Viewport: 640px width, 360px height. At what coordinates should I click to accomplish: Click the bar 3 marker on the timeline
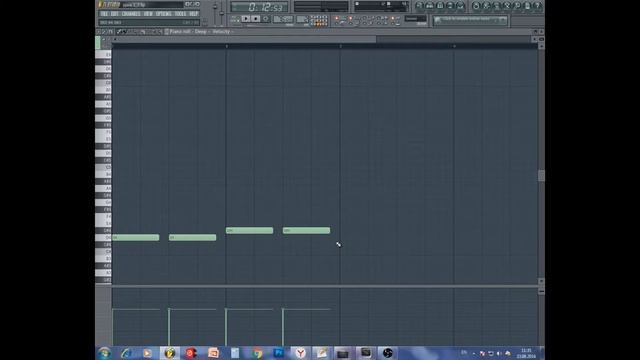point(340,46)
